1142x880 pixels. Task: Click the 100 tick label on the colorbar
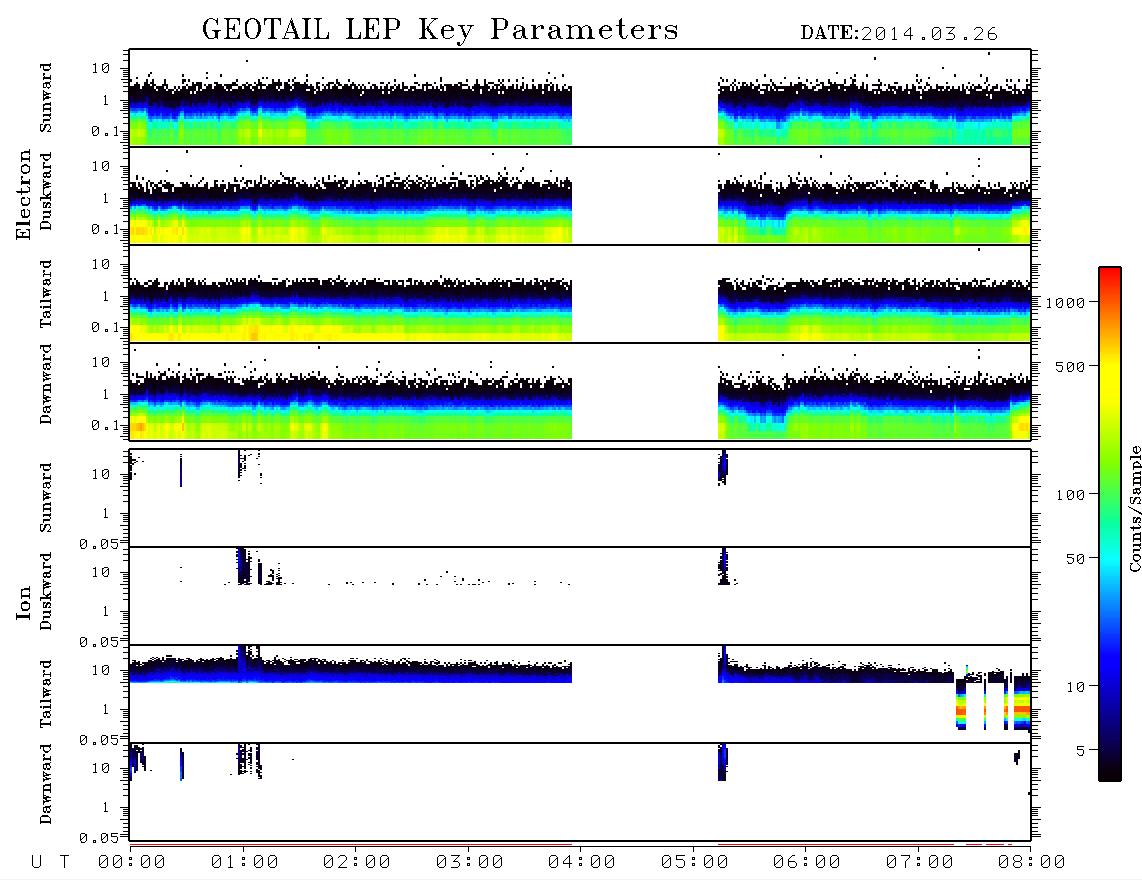[1070, 495]
